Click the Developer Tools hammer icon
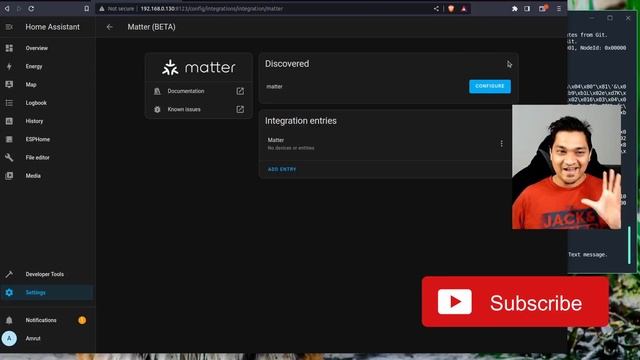This screenshot has height=360, width=640. point(9,274)
